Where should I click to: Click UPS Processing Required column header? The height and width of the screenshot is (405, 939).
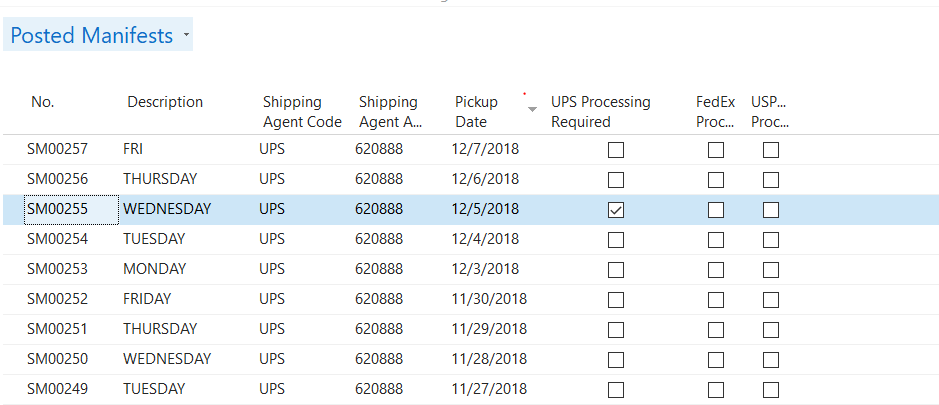[x=600, y=112]
